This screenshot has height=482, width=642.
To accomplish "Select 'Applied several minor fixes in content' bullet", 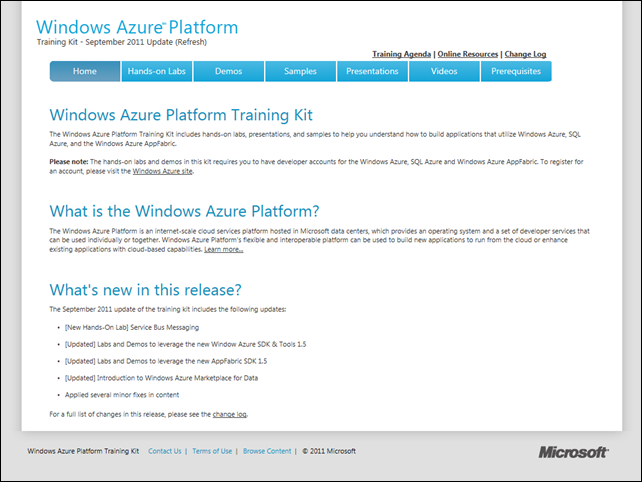I will point(122,395).
